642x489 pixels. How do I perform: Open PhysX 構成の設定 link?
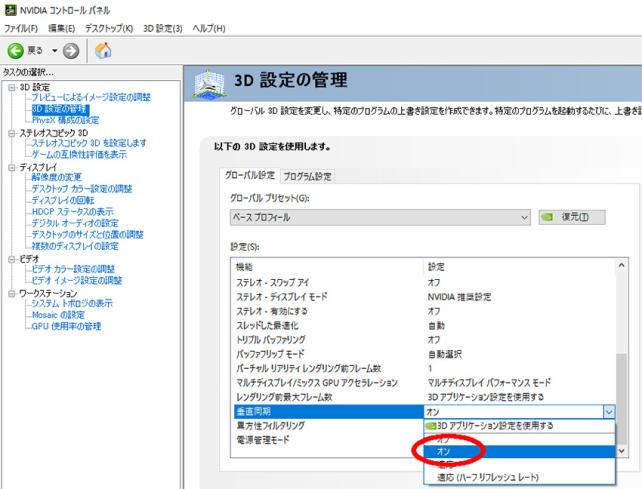click(66, 120)
